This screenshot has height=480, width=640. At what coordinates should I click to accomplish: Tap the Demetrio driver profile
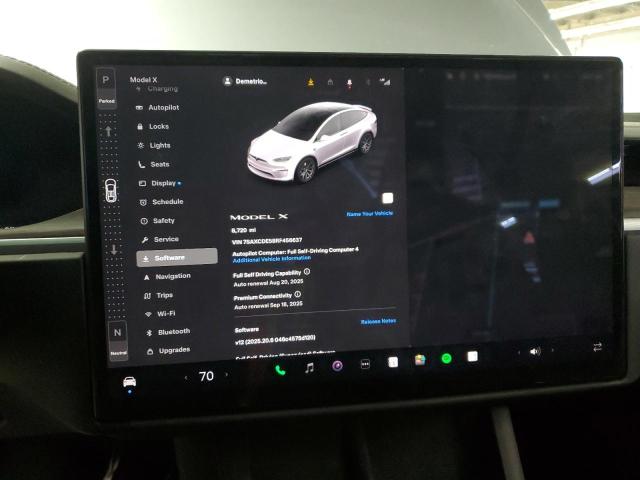click(245, 81)
